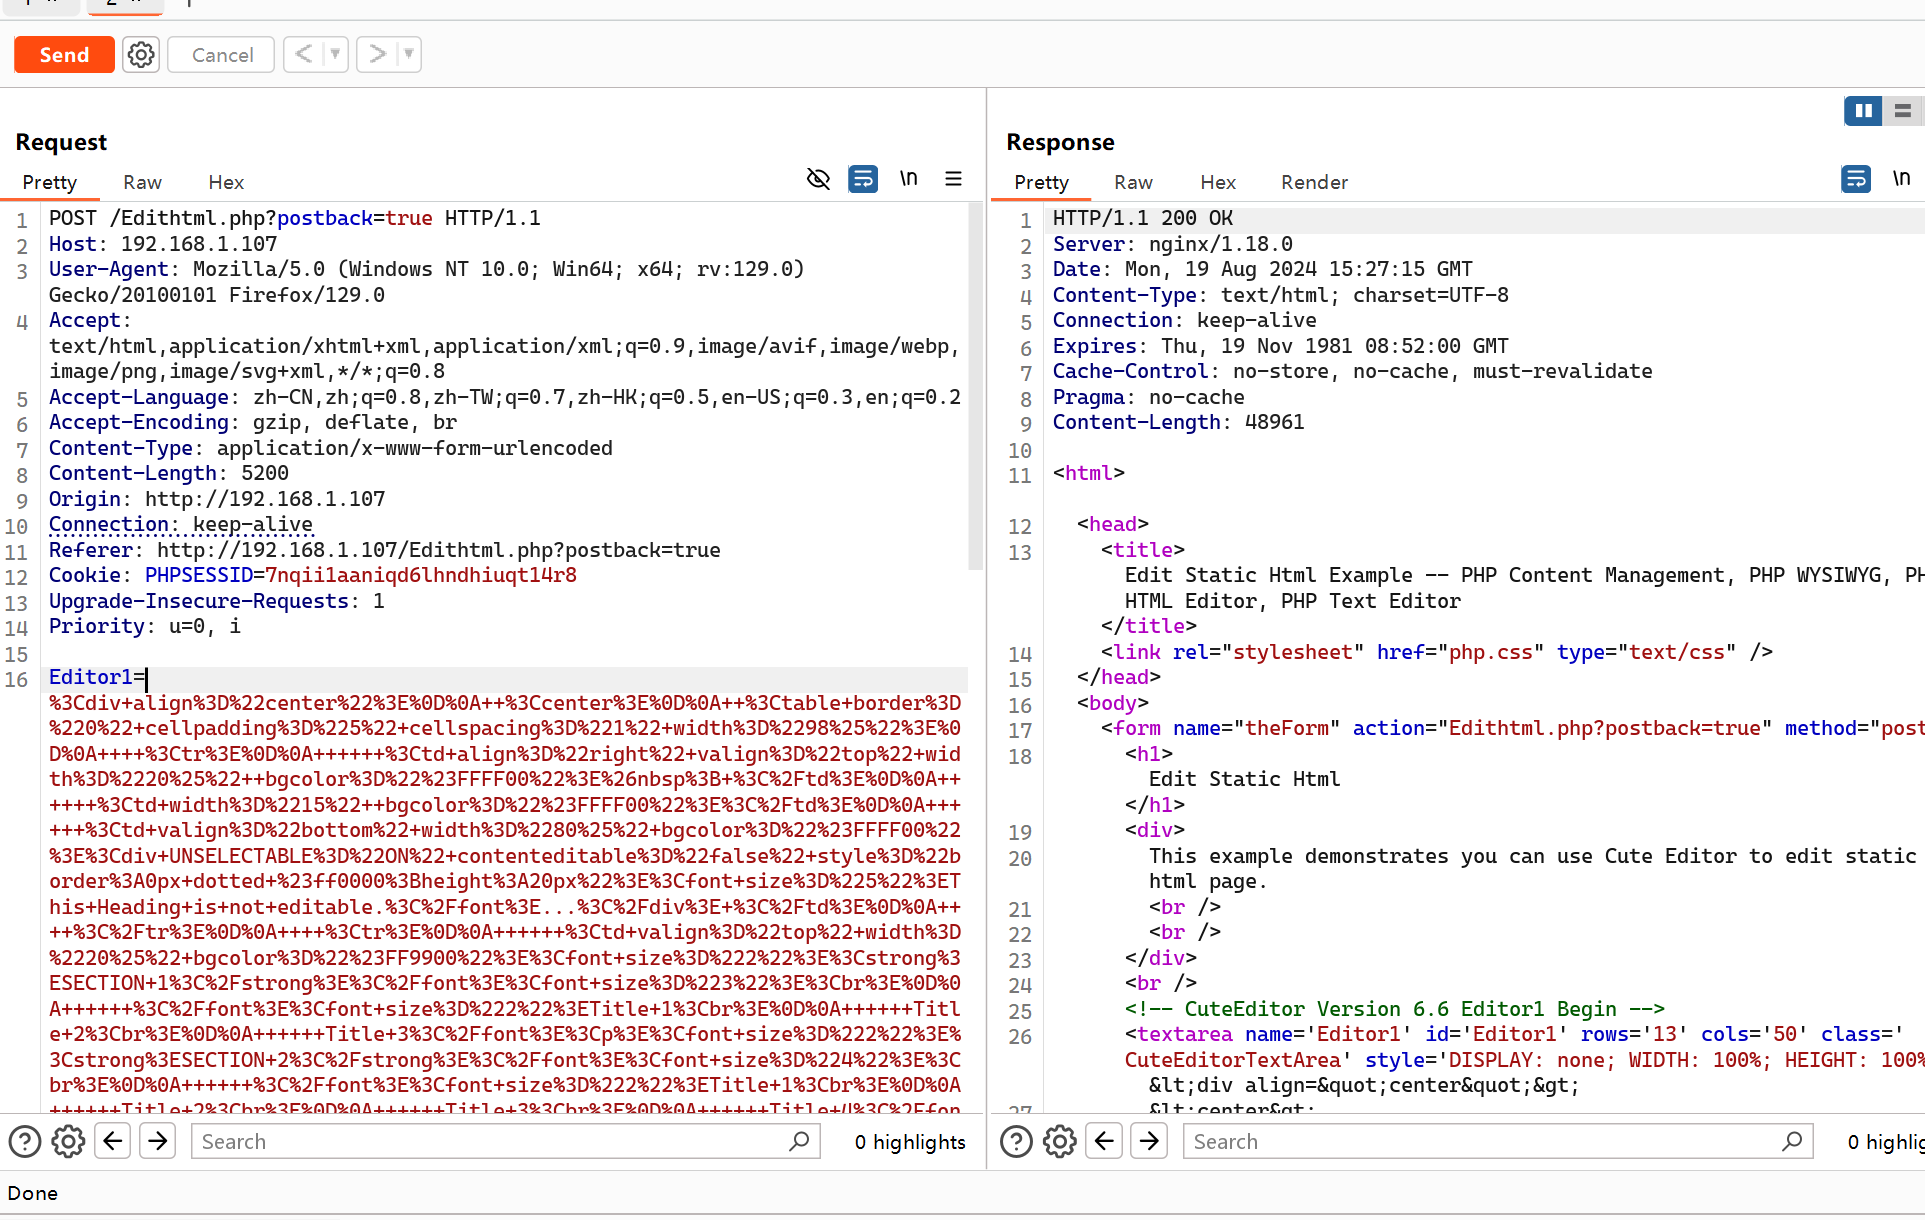Go to previous request in history
Viewport: 1925px width, 1220px height.
304,54
